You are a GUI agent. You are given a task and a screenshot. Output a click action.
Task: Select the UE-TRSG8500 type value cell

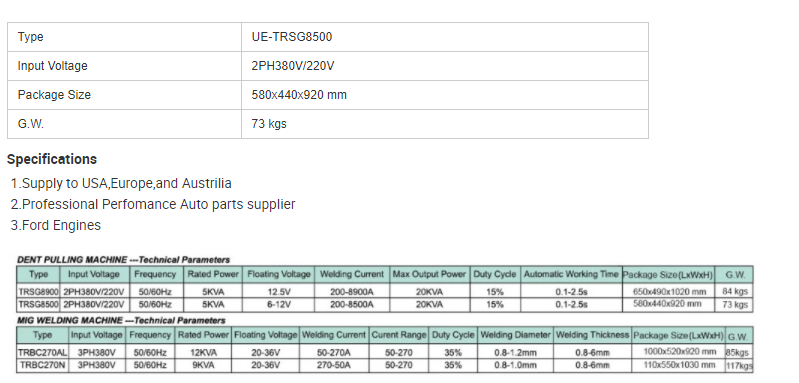(x=444, y=37)
